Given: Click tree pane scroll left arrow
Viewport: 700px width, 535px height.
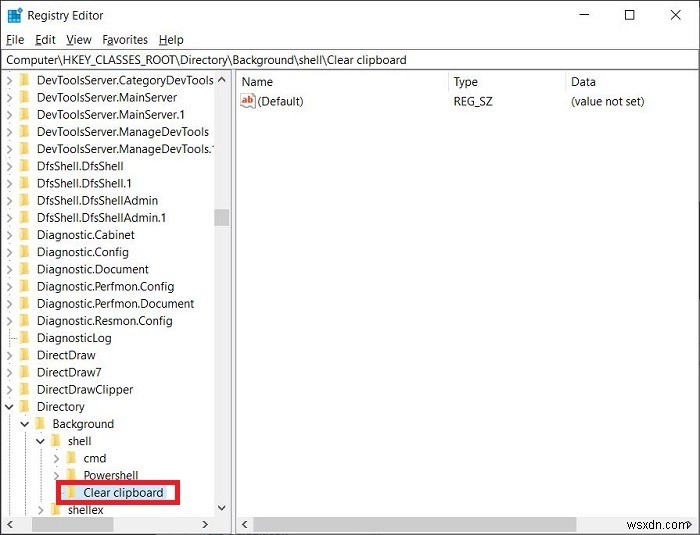Looking at the screenshot, I should (x=10, y=524).
